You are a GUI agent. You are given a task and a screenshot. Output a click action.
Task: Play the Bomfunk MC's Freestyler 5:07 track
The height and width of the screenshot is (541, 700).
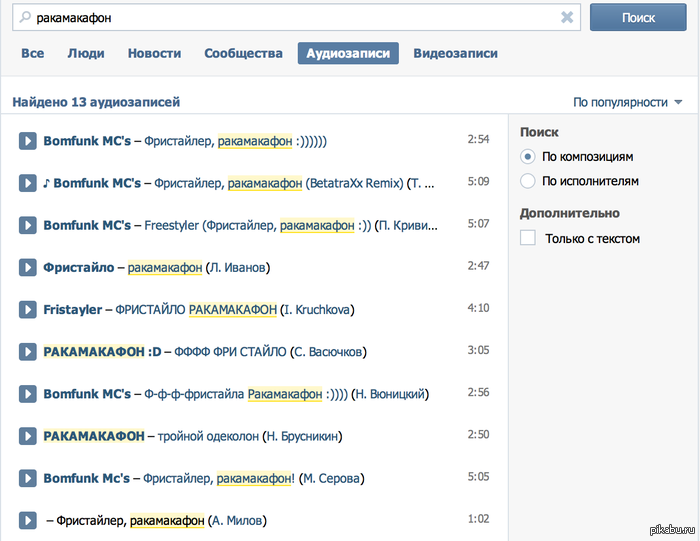tap(28, 225)
